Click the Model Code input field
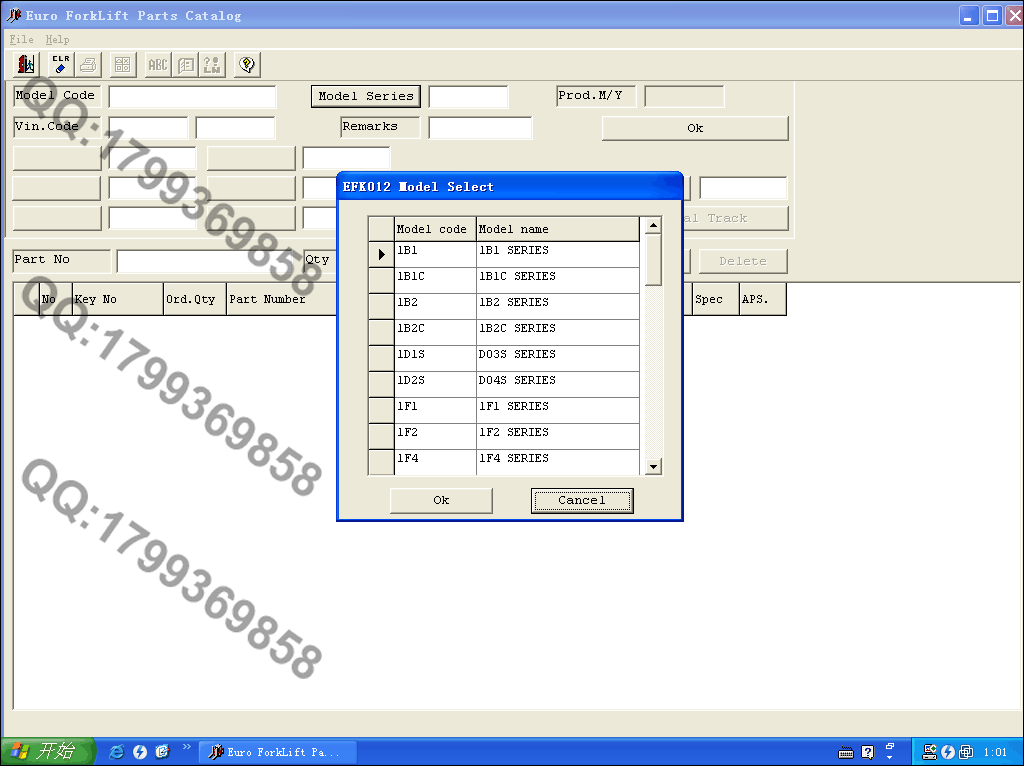This screenshot has height=766, width=1024. pos(192,97)
